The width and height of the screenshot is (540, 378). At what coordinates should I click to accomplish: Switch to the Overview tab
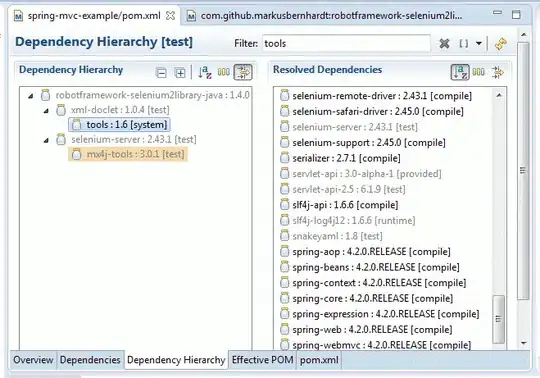point(33,360)
